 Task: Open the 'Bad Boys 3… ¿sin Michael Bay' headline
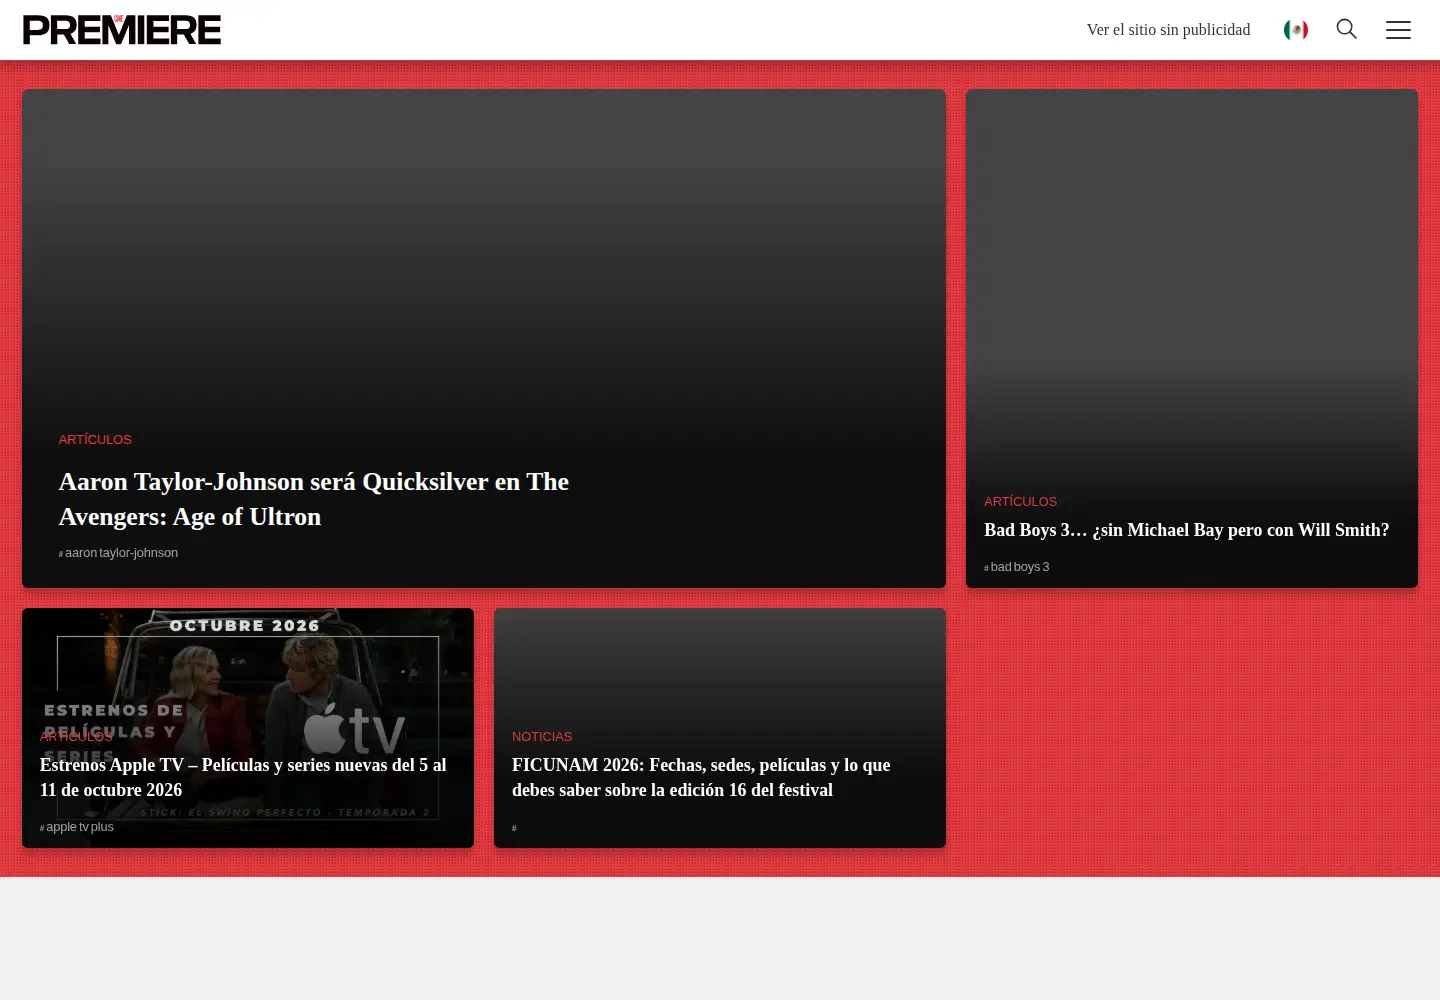coord(1187,530)
